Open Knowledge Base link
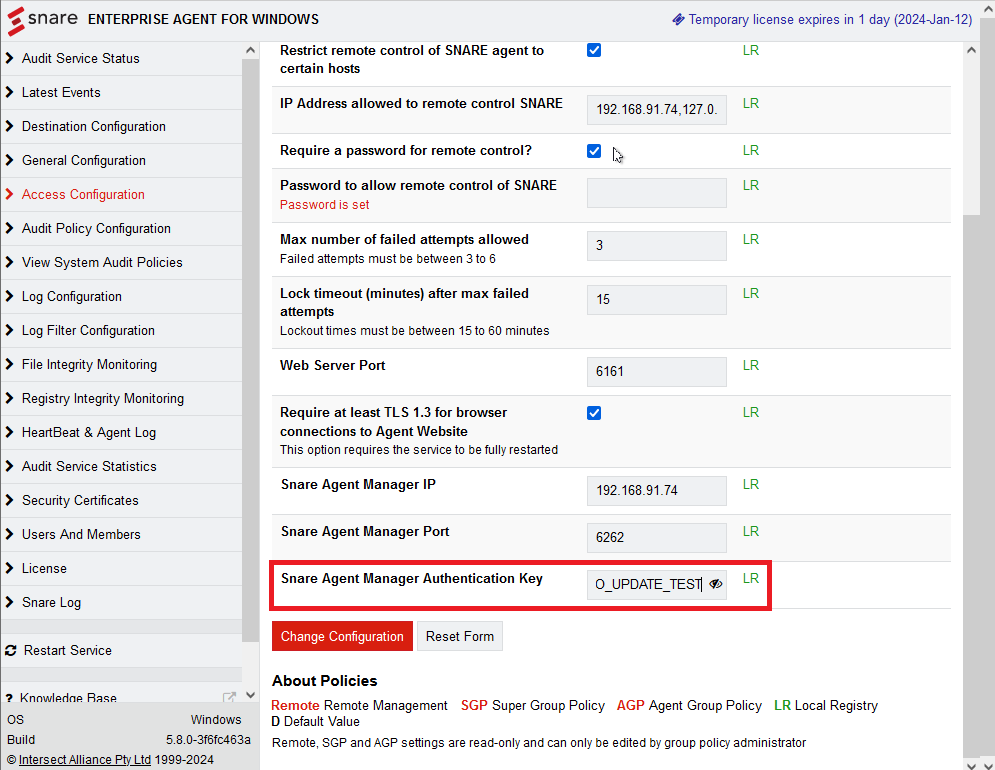 tap(69, 698)
